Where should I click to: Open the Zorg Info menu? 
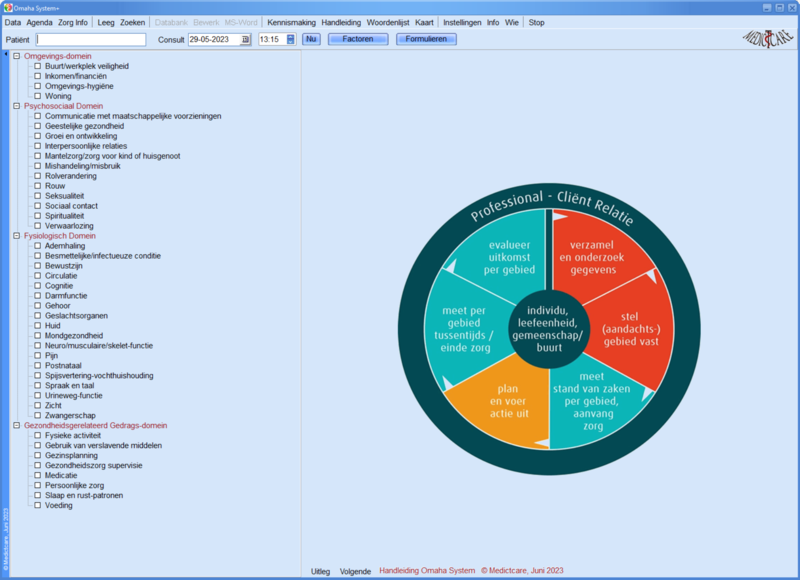click(74, 22)
